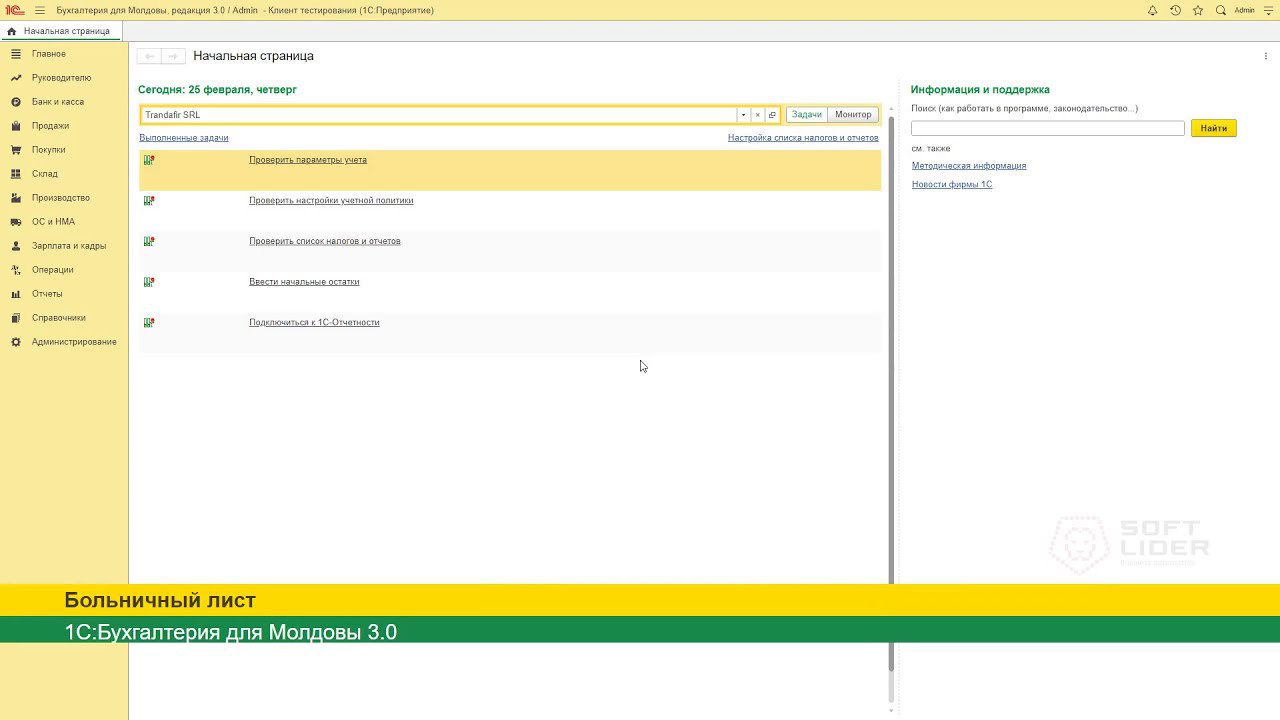This screenshot has width=1280, height=720.
Task: Click Администрирование gear icon in sidebar
Action: (16, 342)
